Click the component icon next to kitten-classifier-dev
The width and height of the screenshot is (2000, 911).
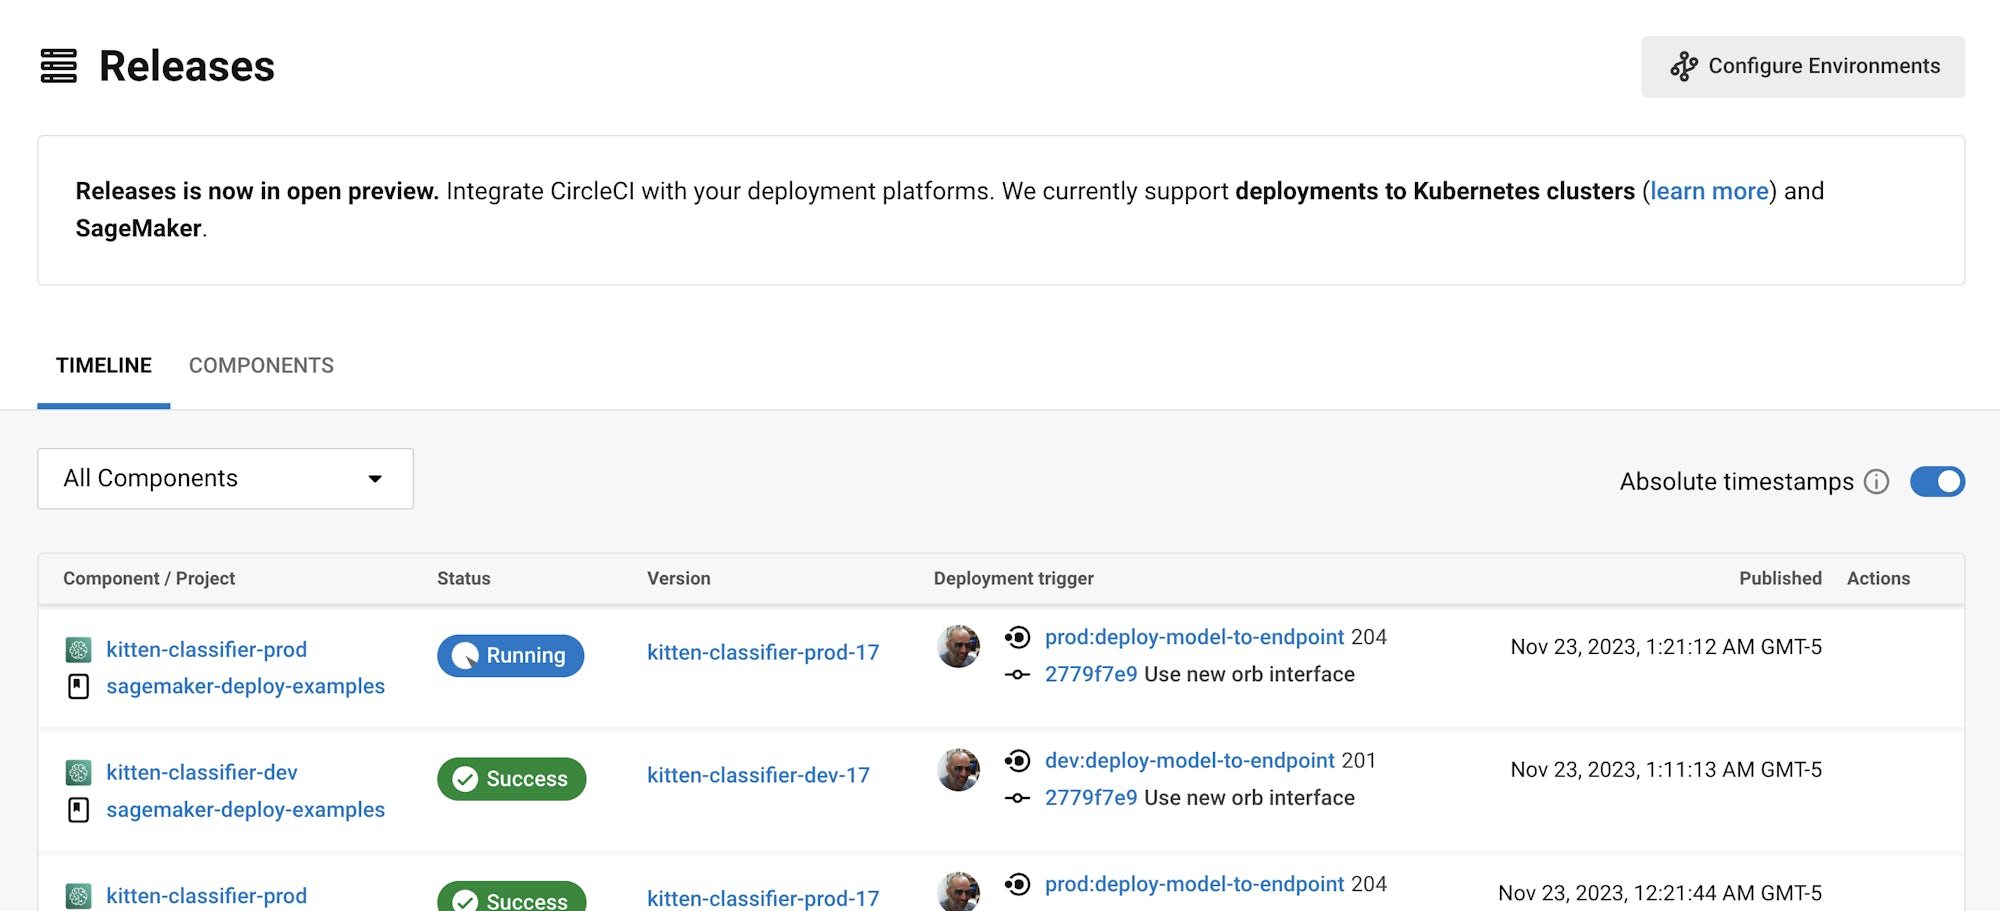coord(79,773)
